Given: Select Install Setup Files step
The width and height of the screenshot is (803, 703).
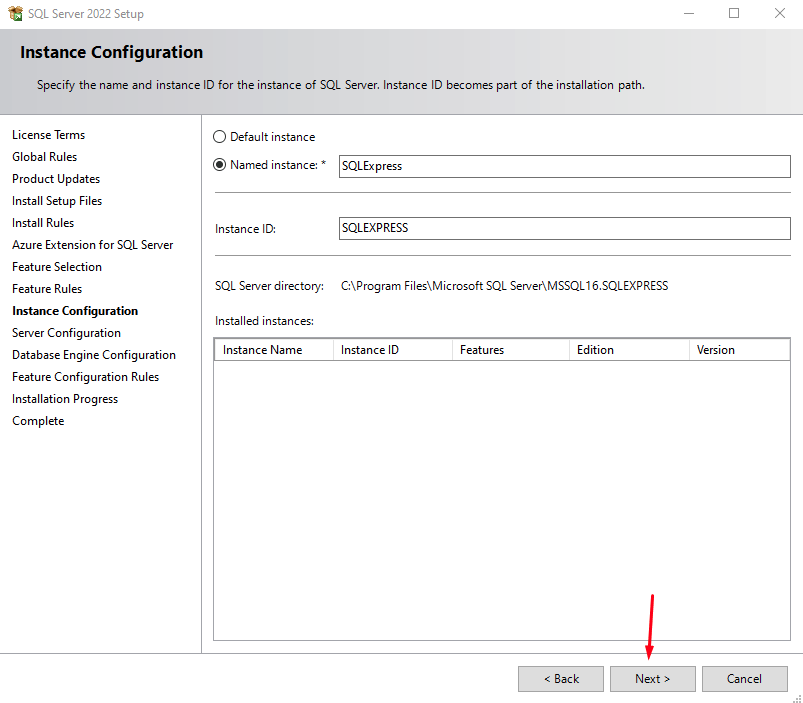Looking at the screenshot, I should coord(57,201).
